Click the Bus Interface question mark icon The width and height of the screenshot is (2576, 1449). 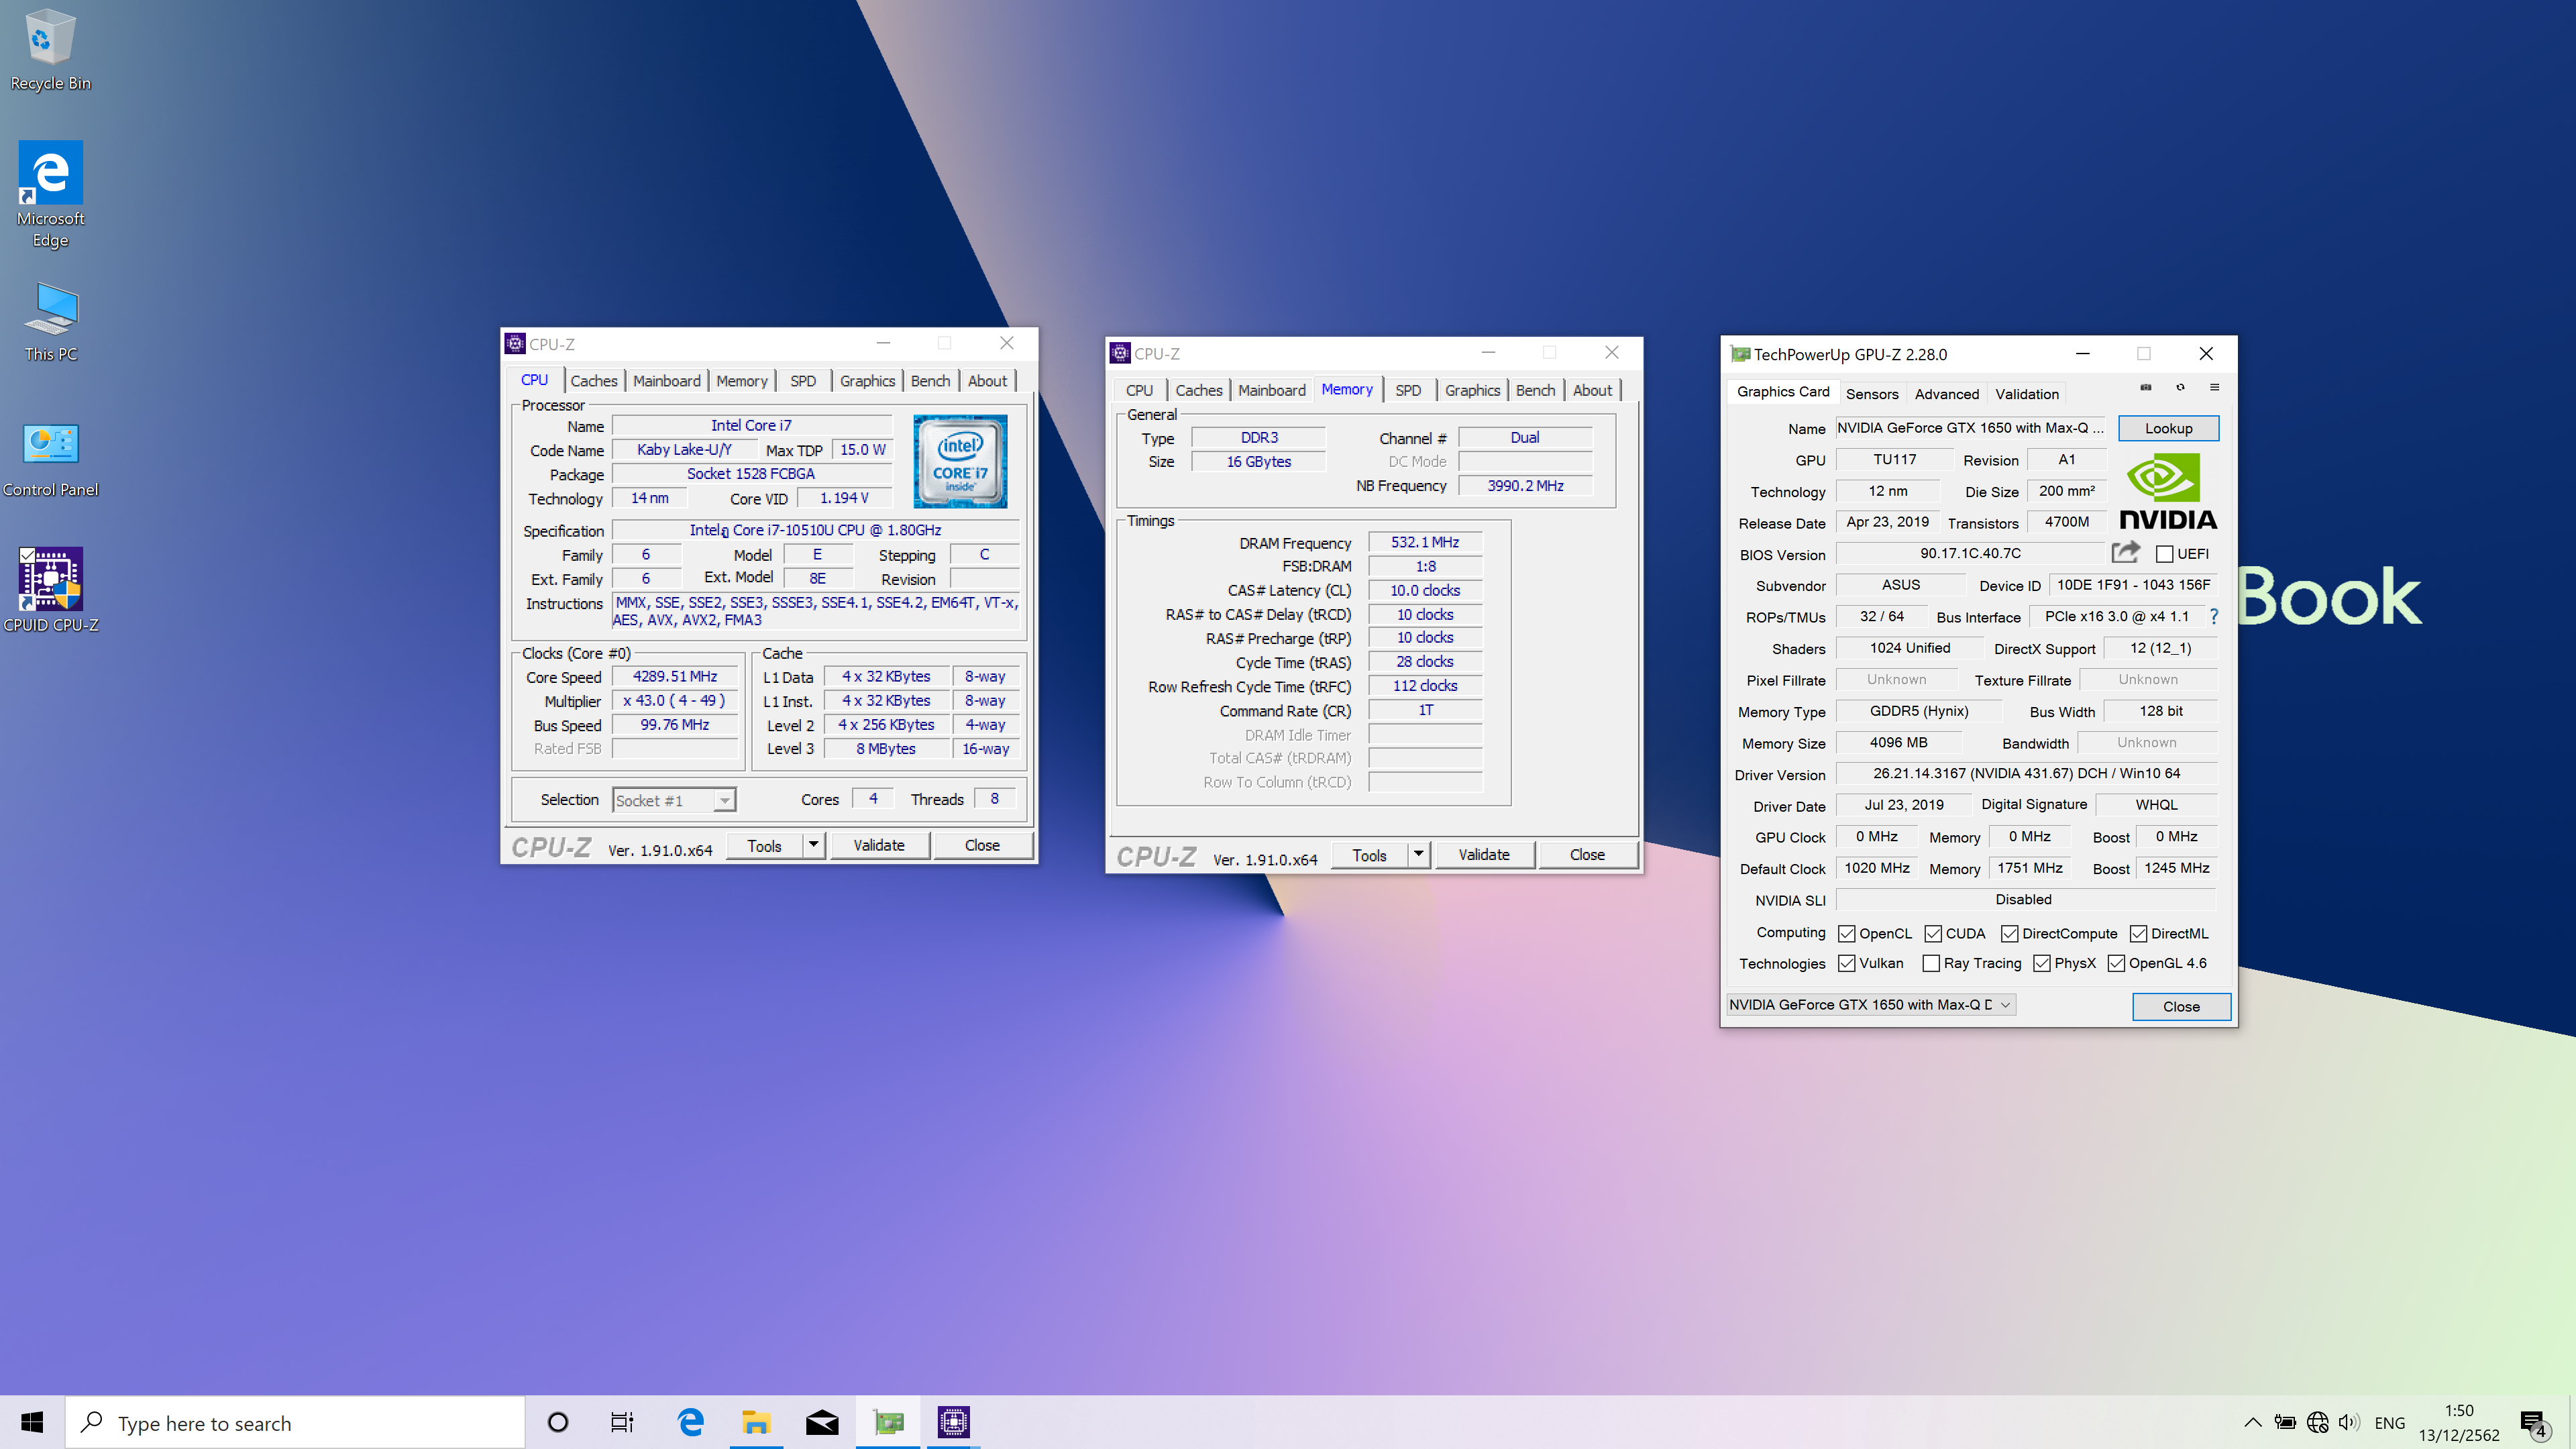tap(2214, 617)
